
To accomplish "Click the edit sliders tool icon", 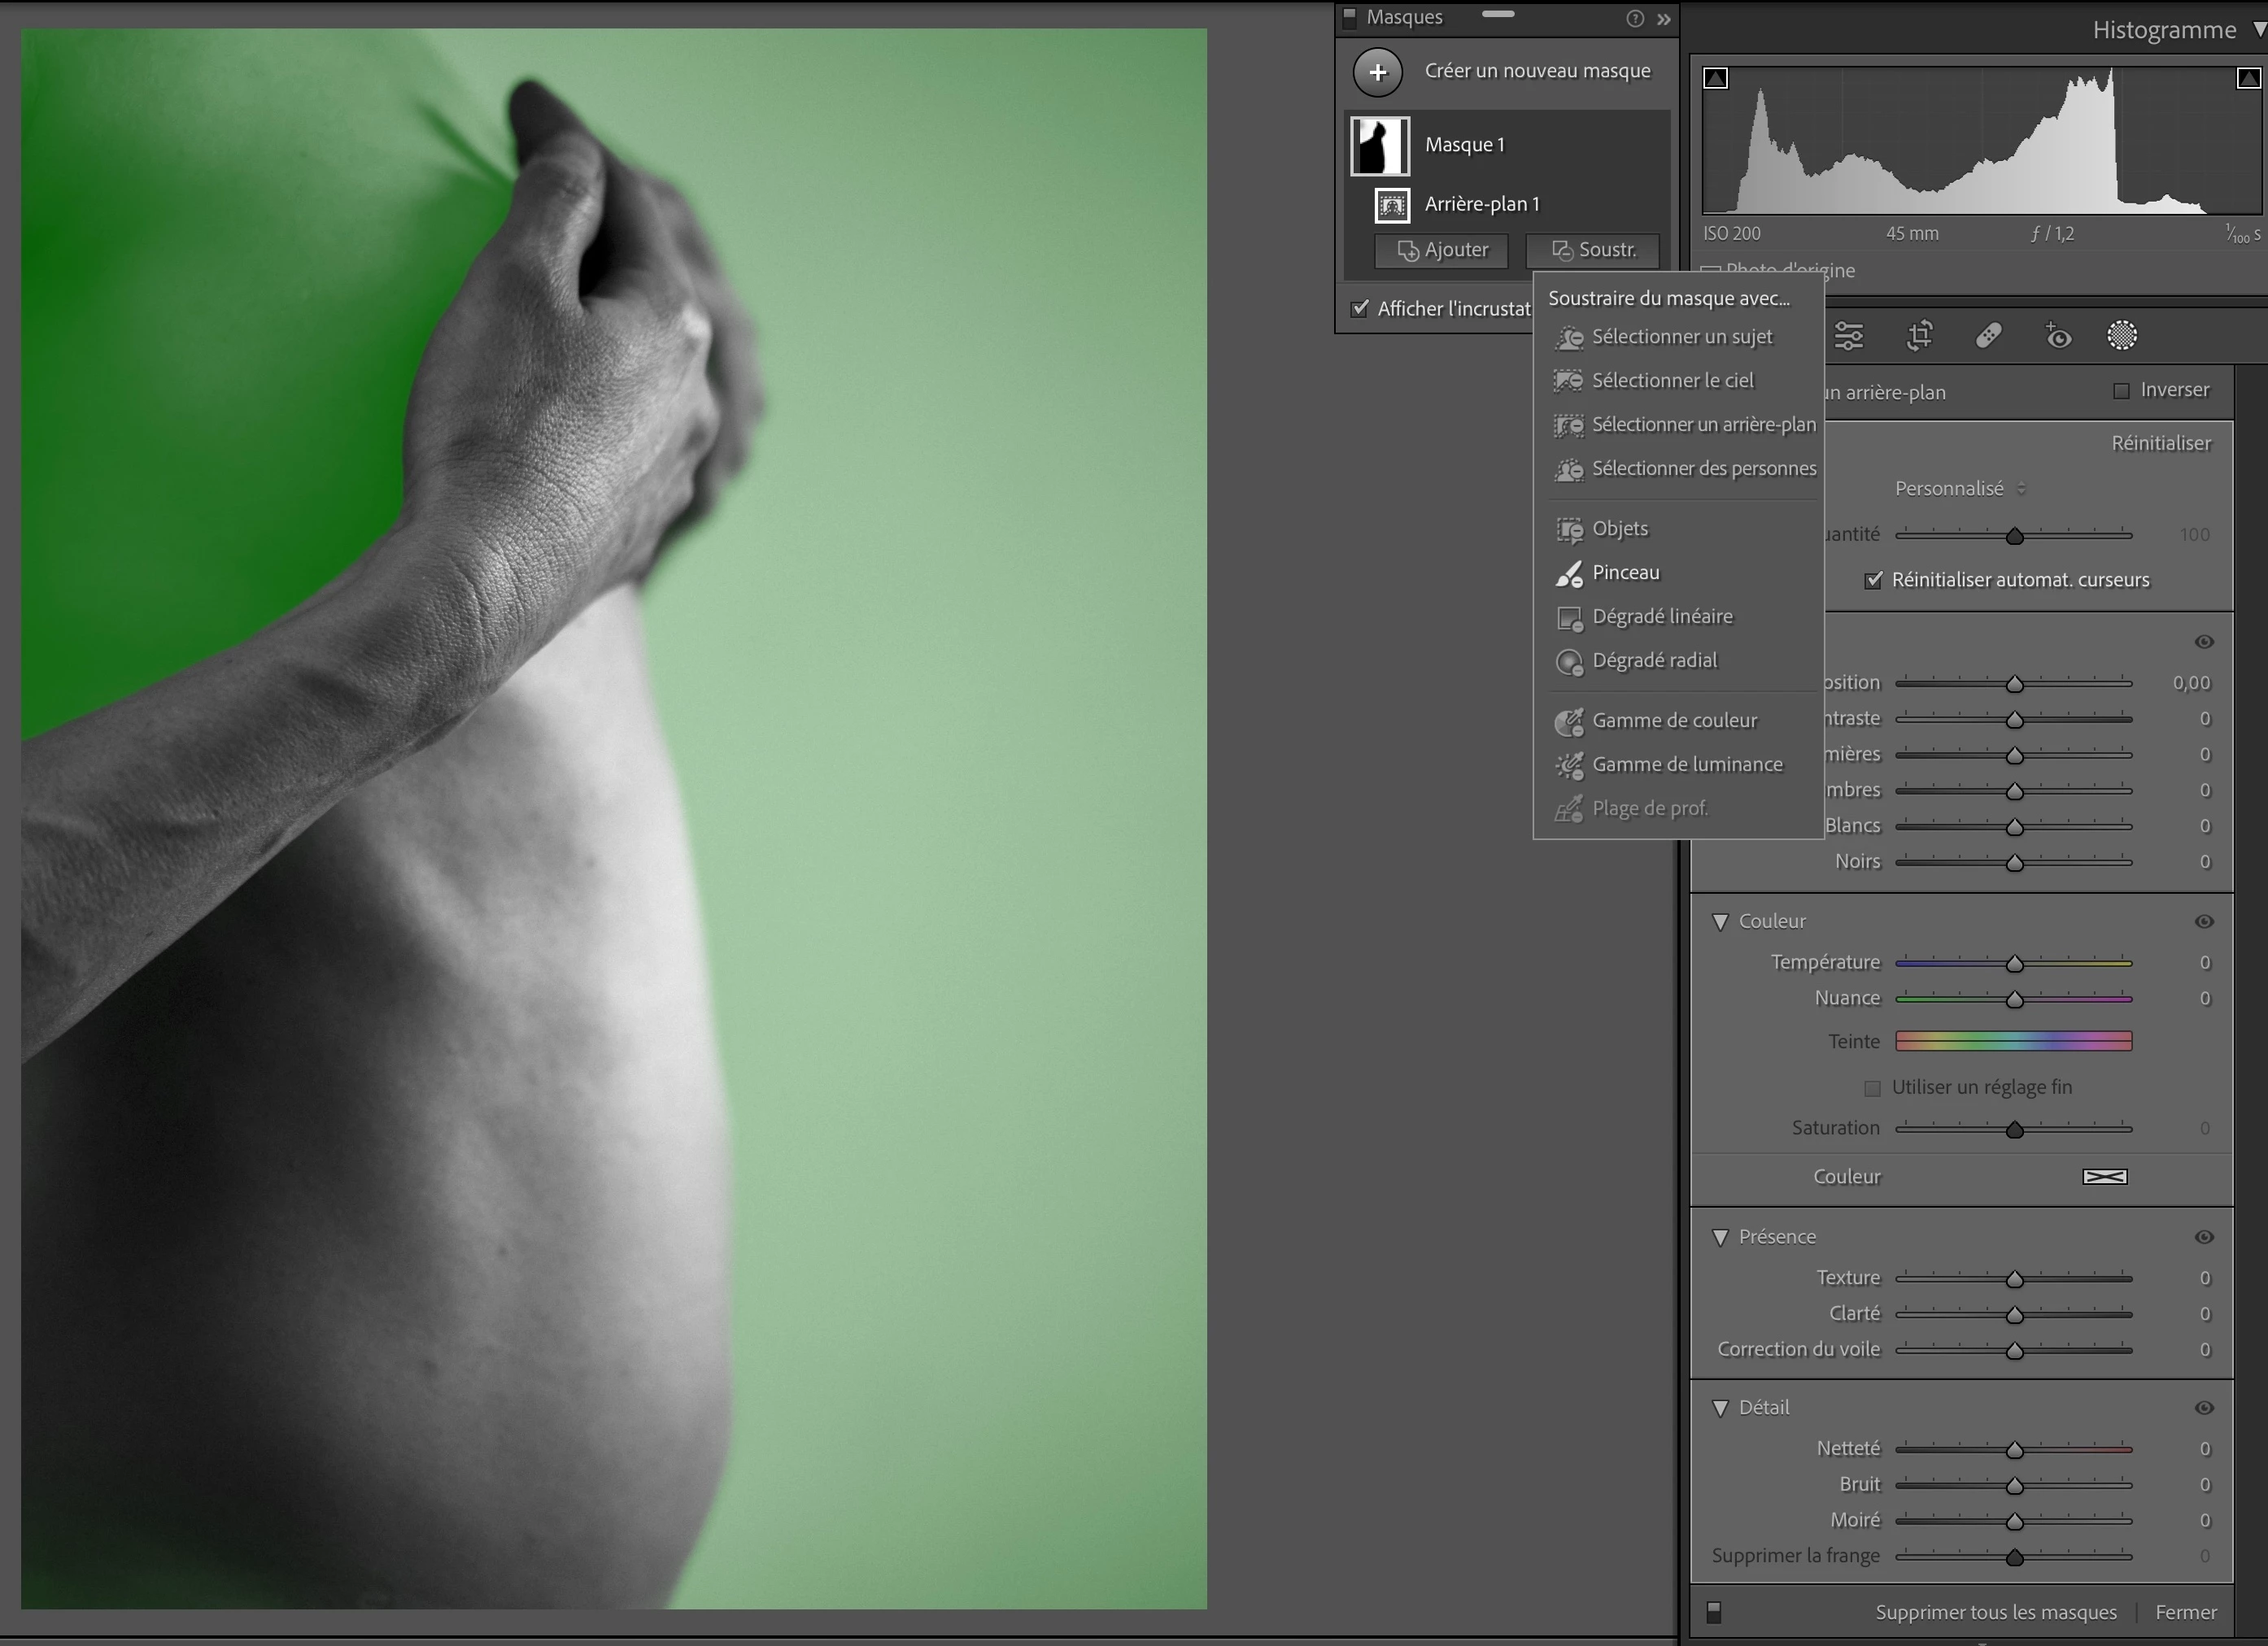I will (x=1849, y=336).
